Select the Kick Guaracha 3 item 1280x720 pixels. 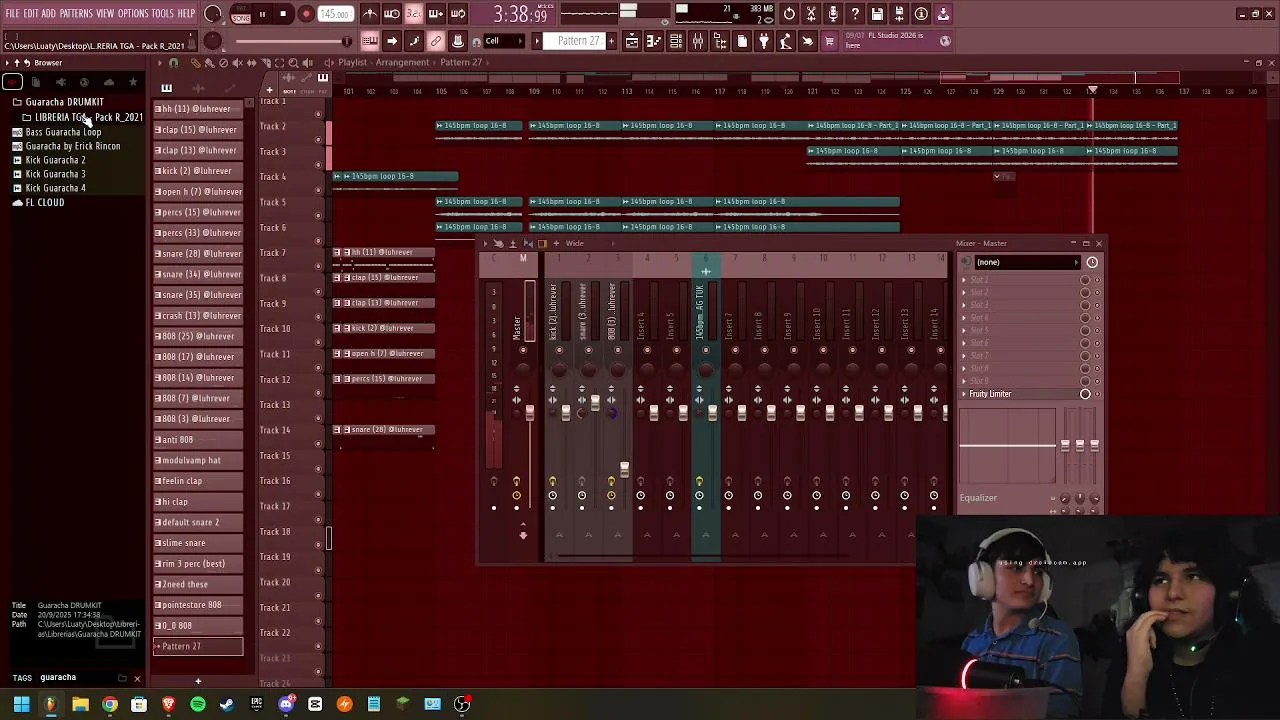tap(55, 174)
